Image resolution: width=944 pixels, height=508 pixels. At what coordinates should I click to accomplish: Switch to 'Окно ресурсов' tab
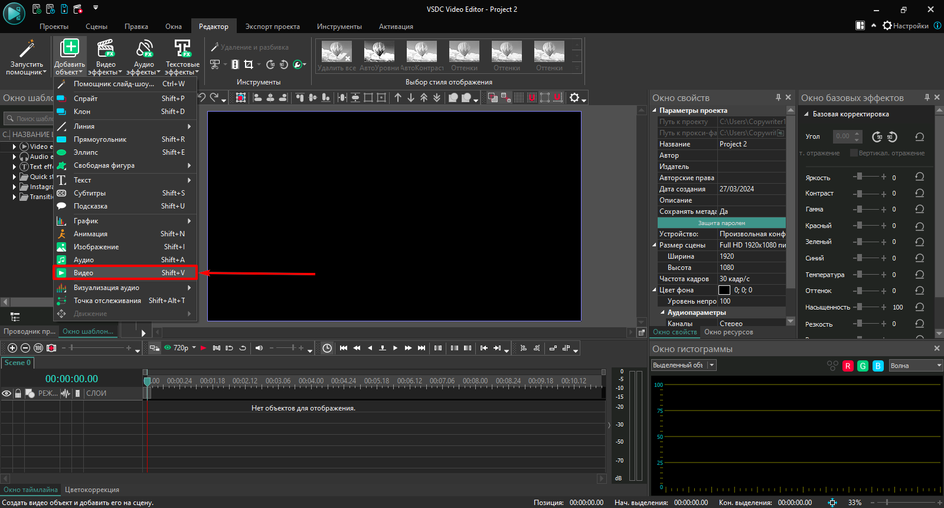pos(728,332)
